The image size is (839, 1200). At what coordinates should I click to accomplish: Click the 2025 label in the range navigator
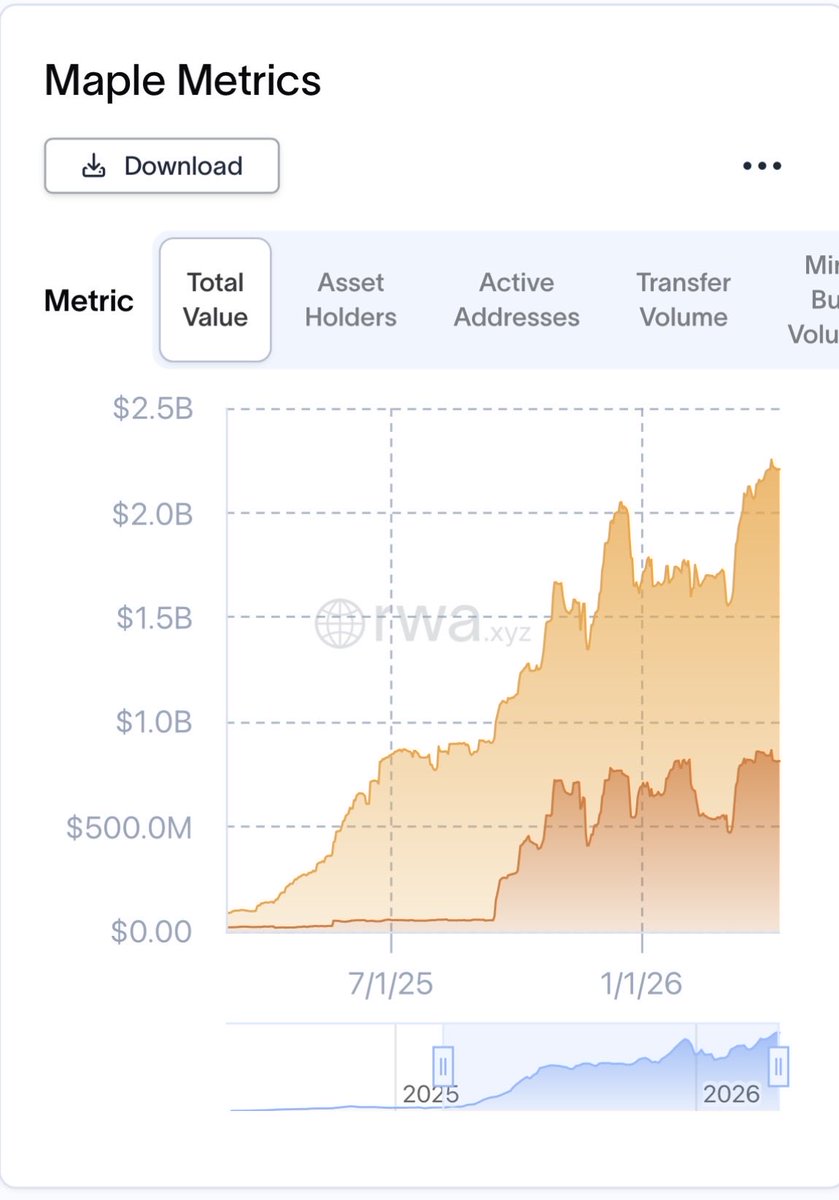click(x=431, y=1094)
